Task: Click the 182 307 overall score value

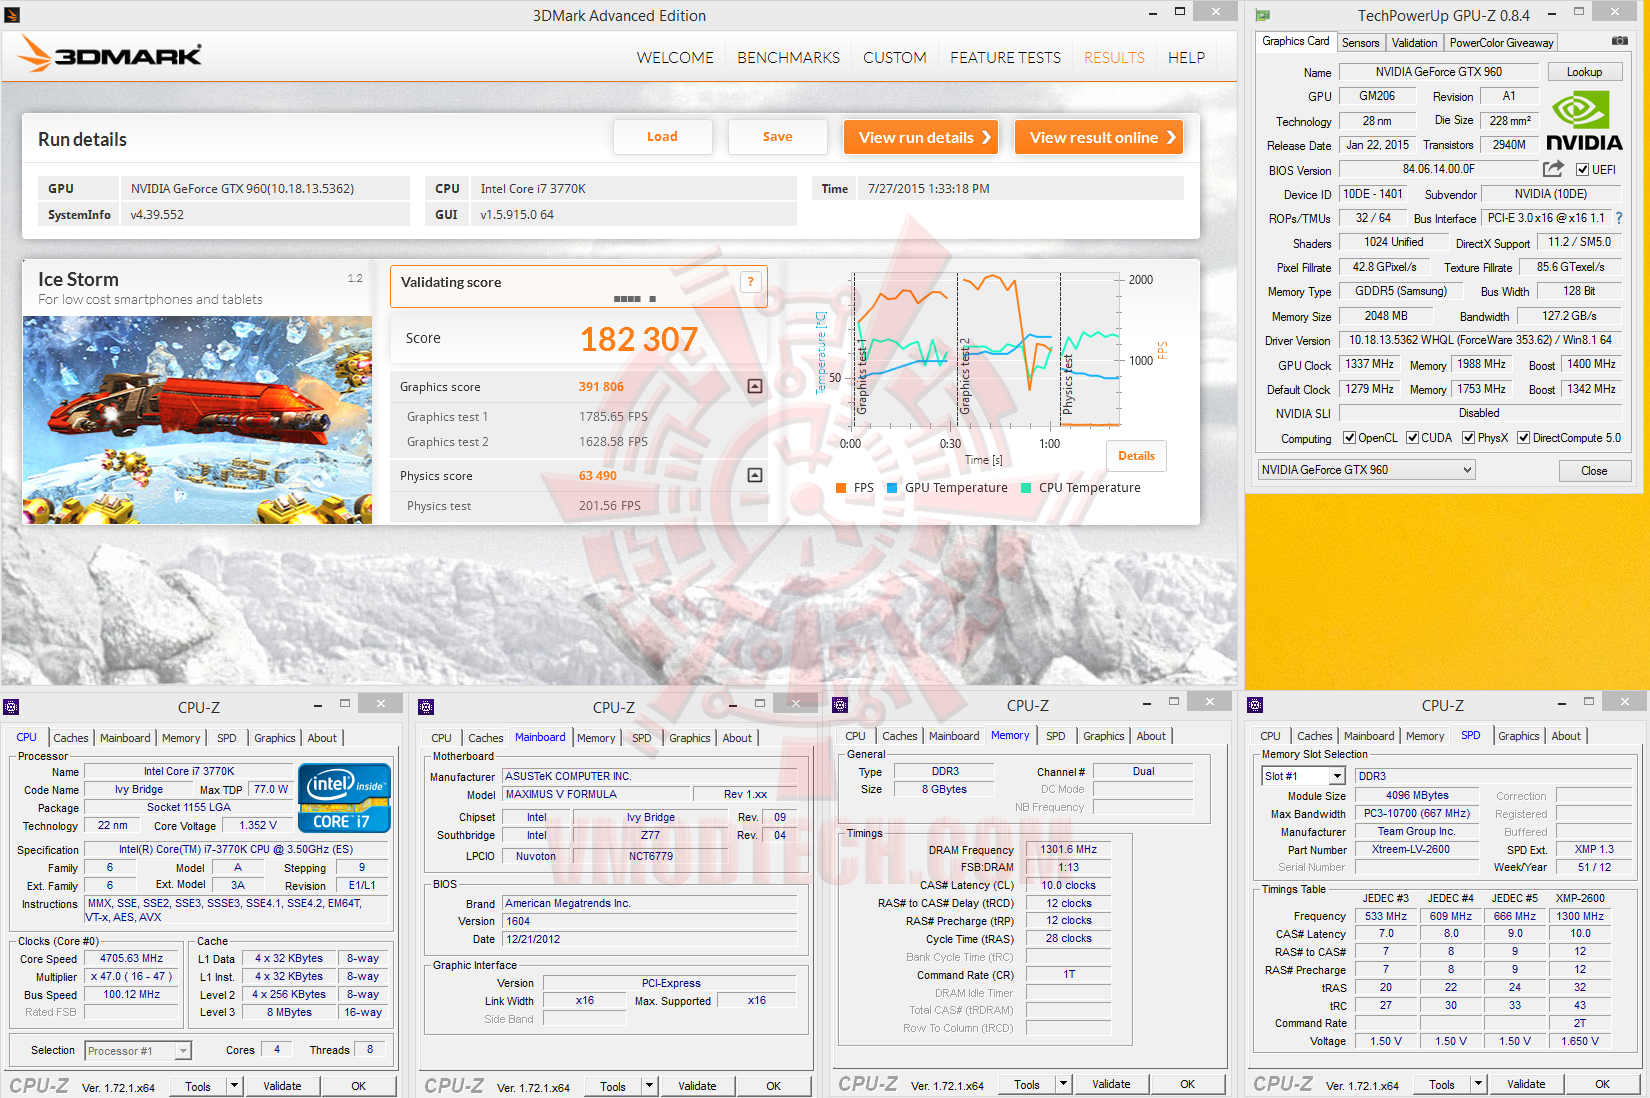Action: (639, 340)
